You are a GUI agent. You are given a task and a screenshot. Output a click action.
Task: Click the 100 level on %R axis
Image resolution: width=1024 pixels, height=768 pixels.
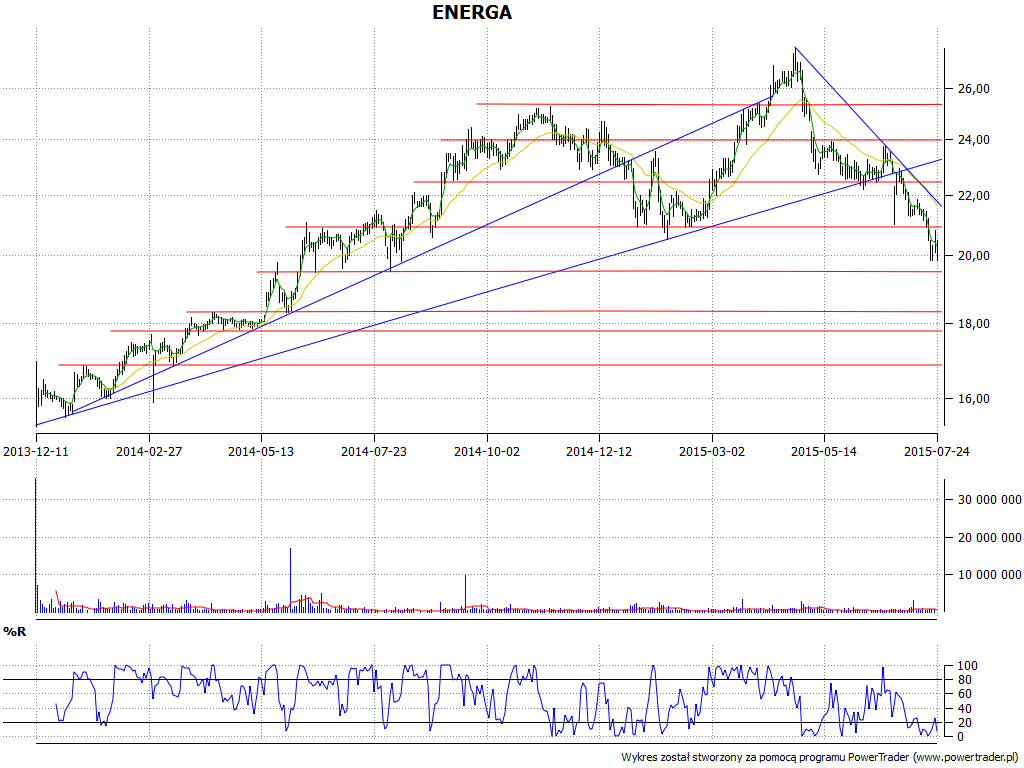[967, 666]
